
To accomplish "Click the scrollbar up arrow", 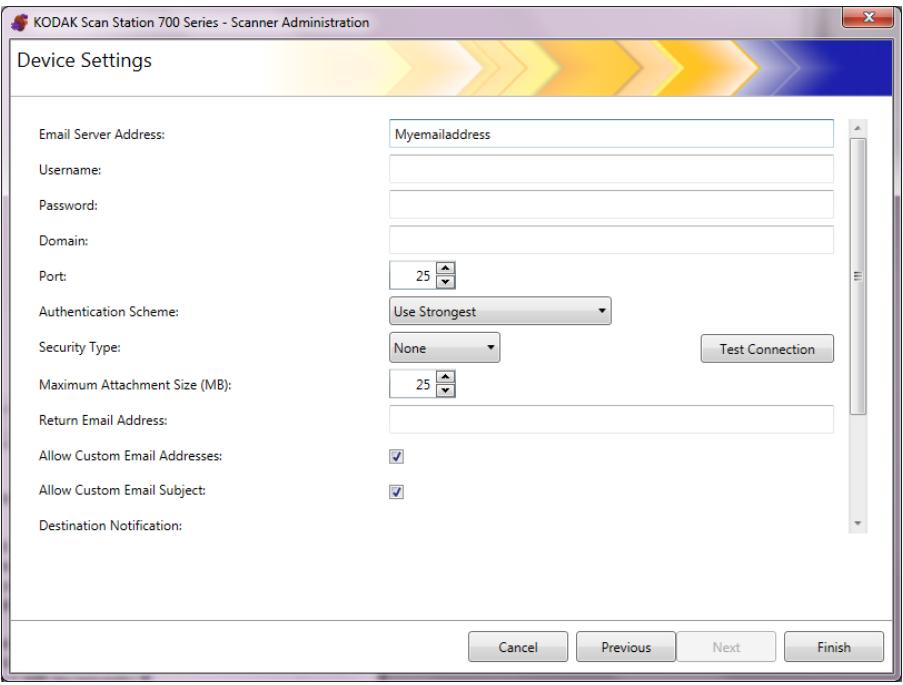I will (858, 128).
